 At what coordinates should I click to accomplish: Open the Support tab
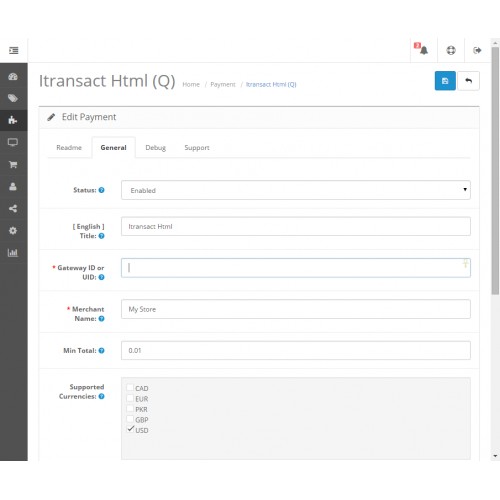(197, 147)
